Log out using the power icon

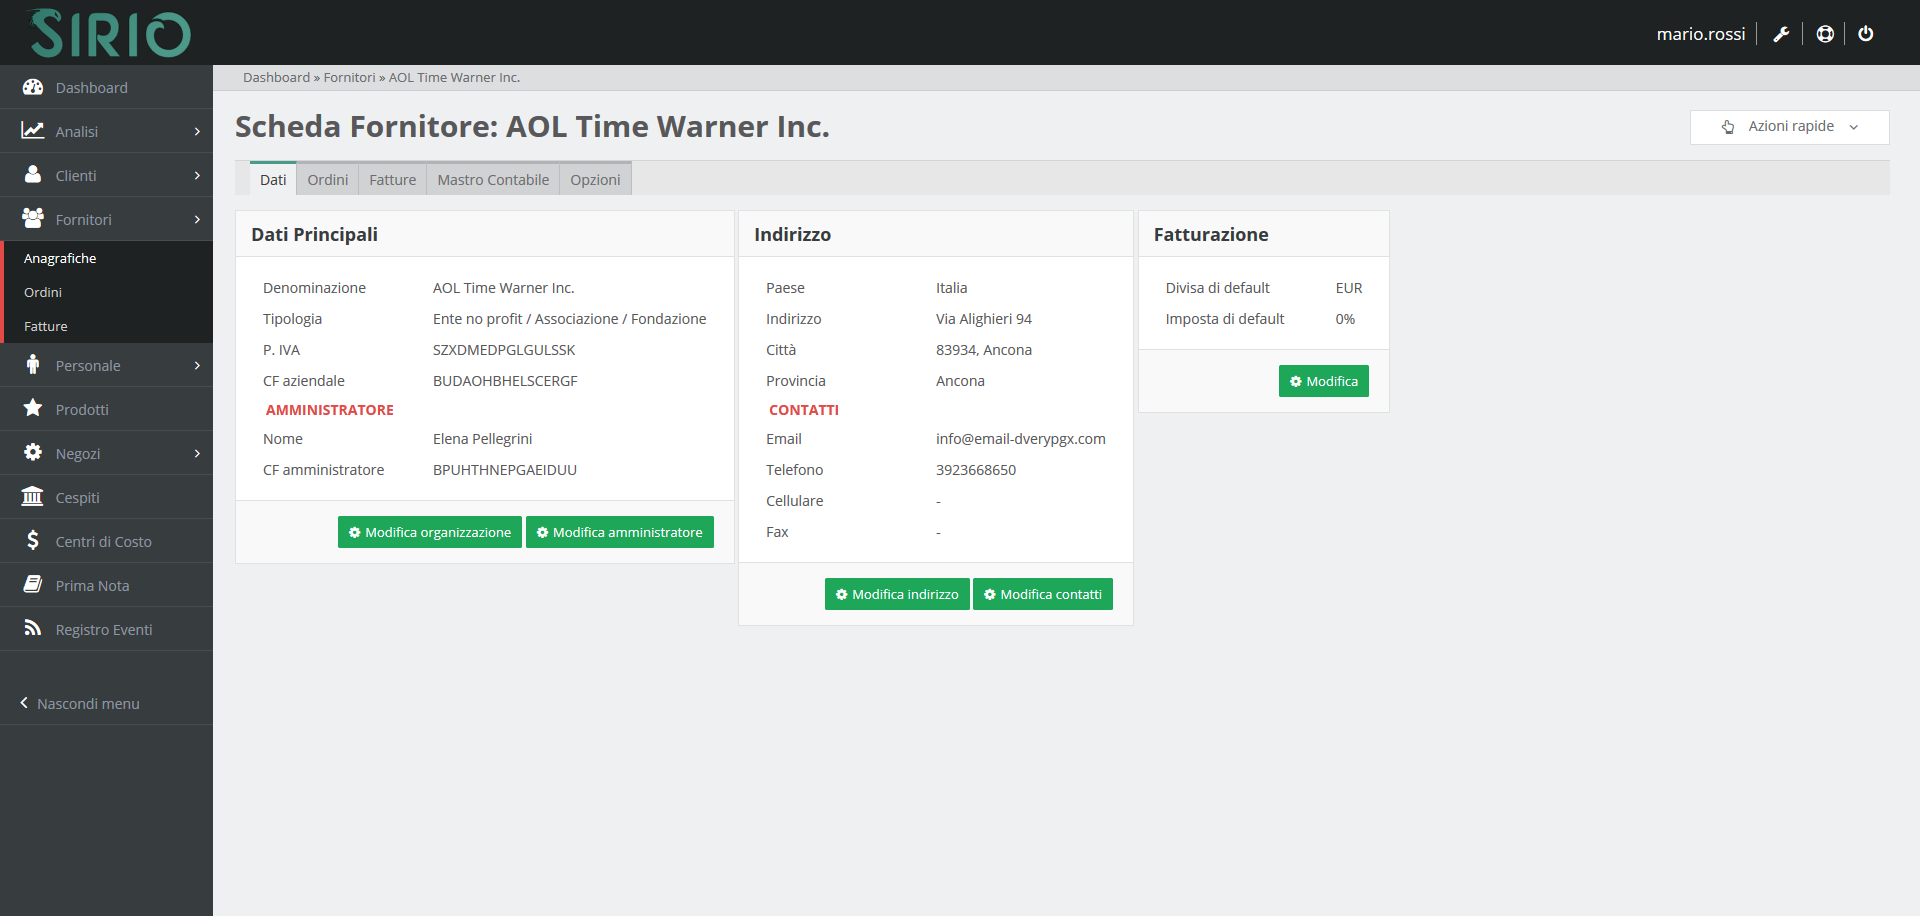click(x=1866, y=34)
